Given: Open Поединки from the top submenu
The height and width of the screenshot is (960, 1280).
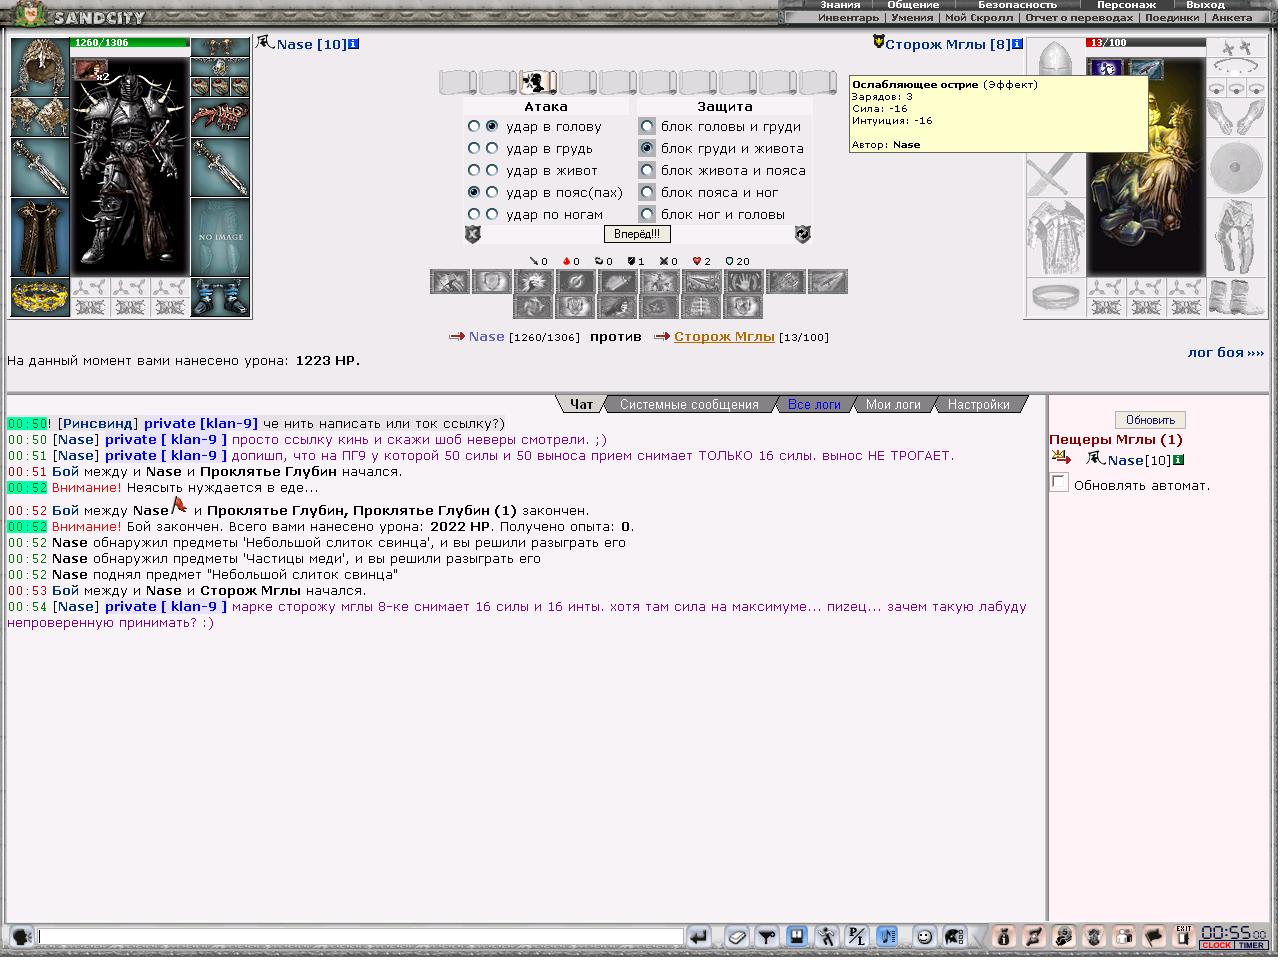Looking at the screenshot, I should (x=1171, y=18).
